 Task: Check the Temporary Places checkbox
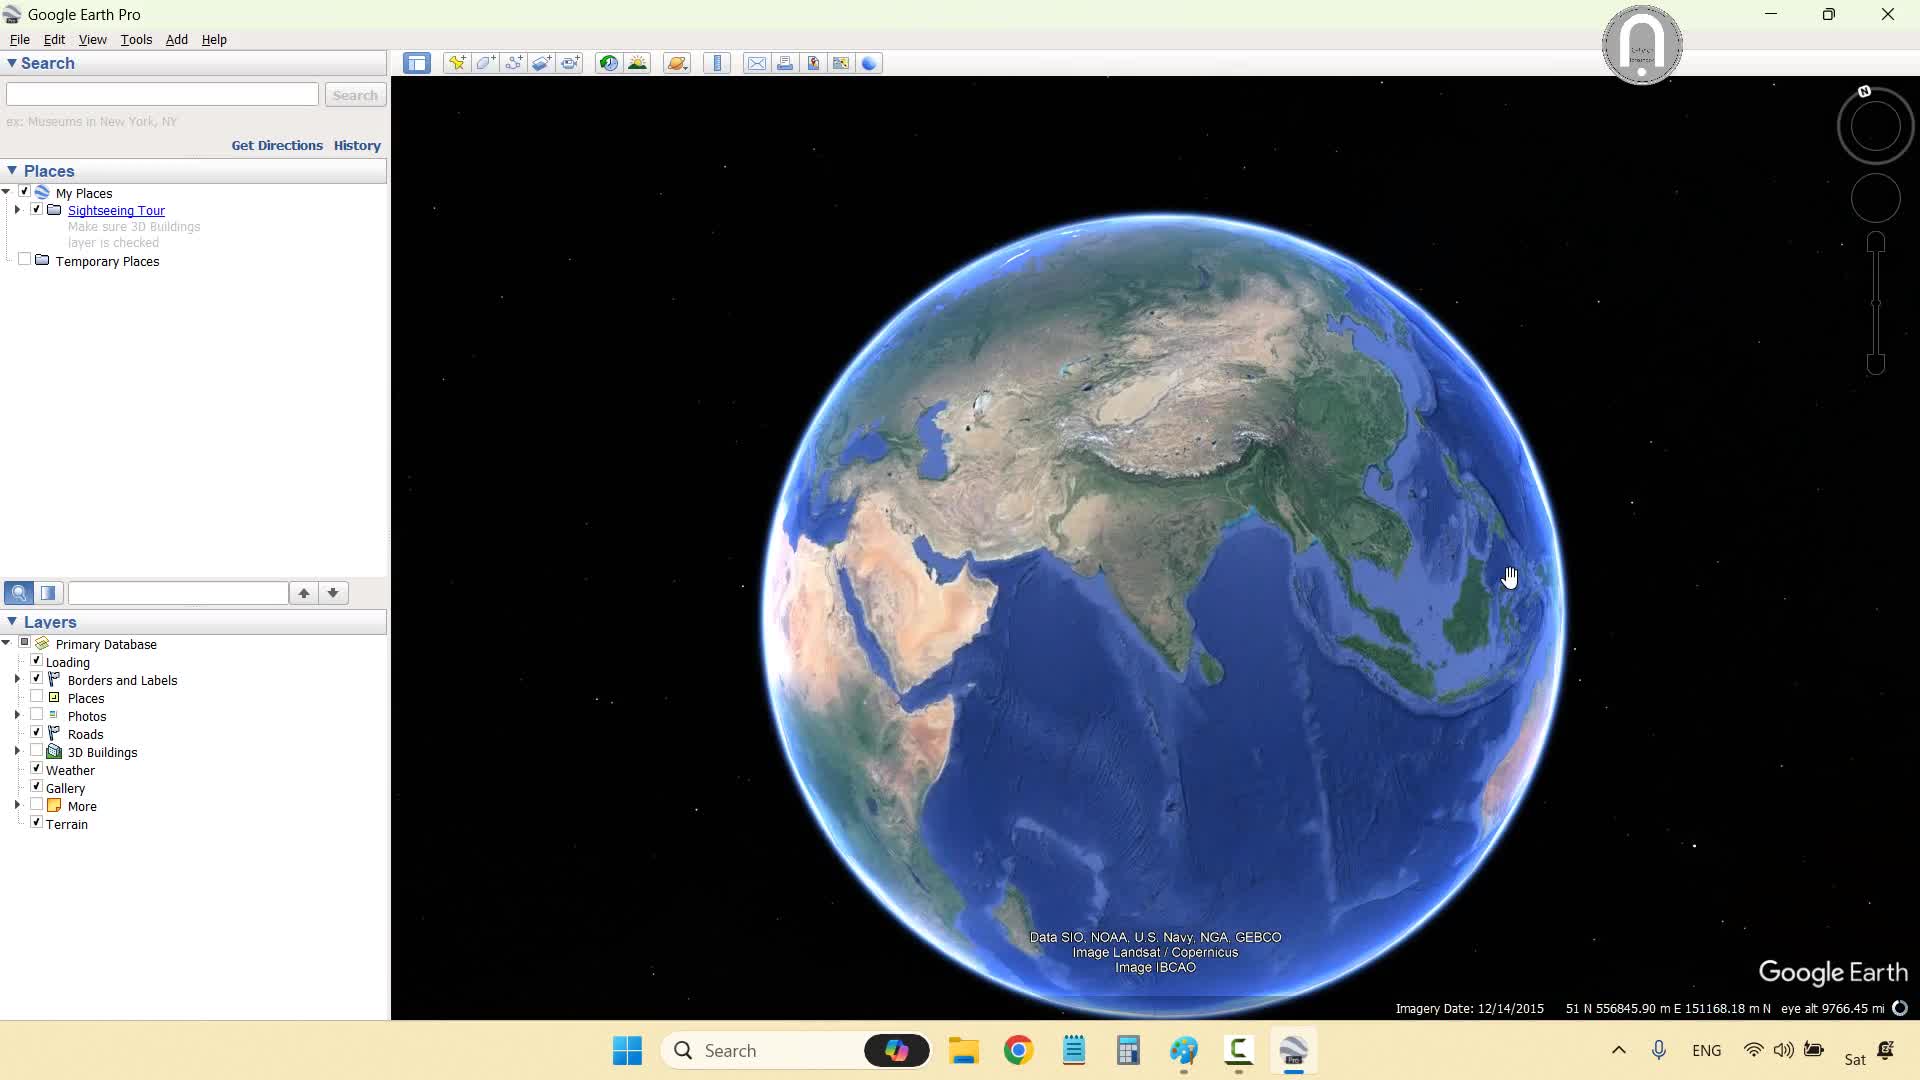click(x=25, y=260)
